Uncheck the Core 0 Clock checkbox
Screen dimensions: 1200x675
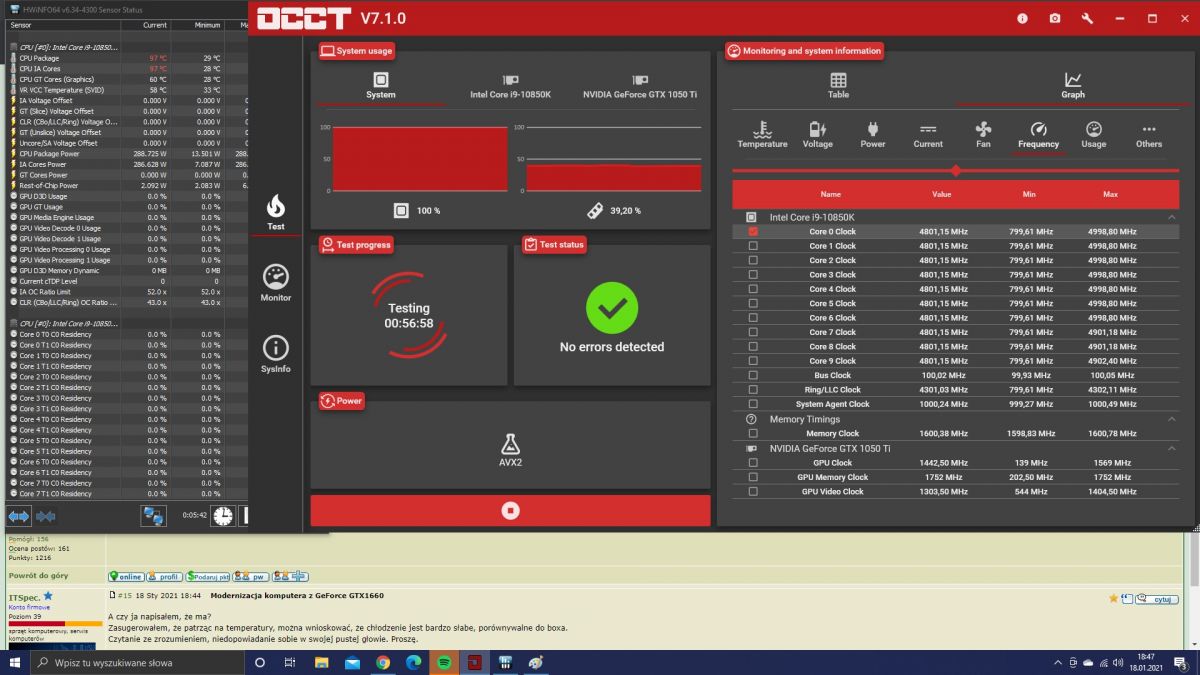753,232
